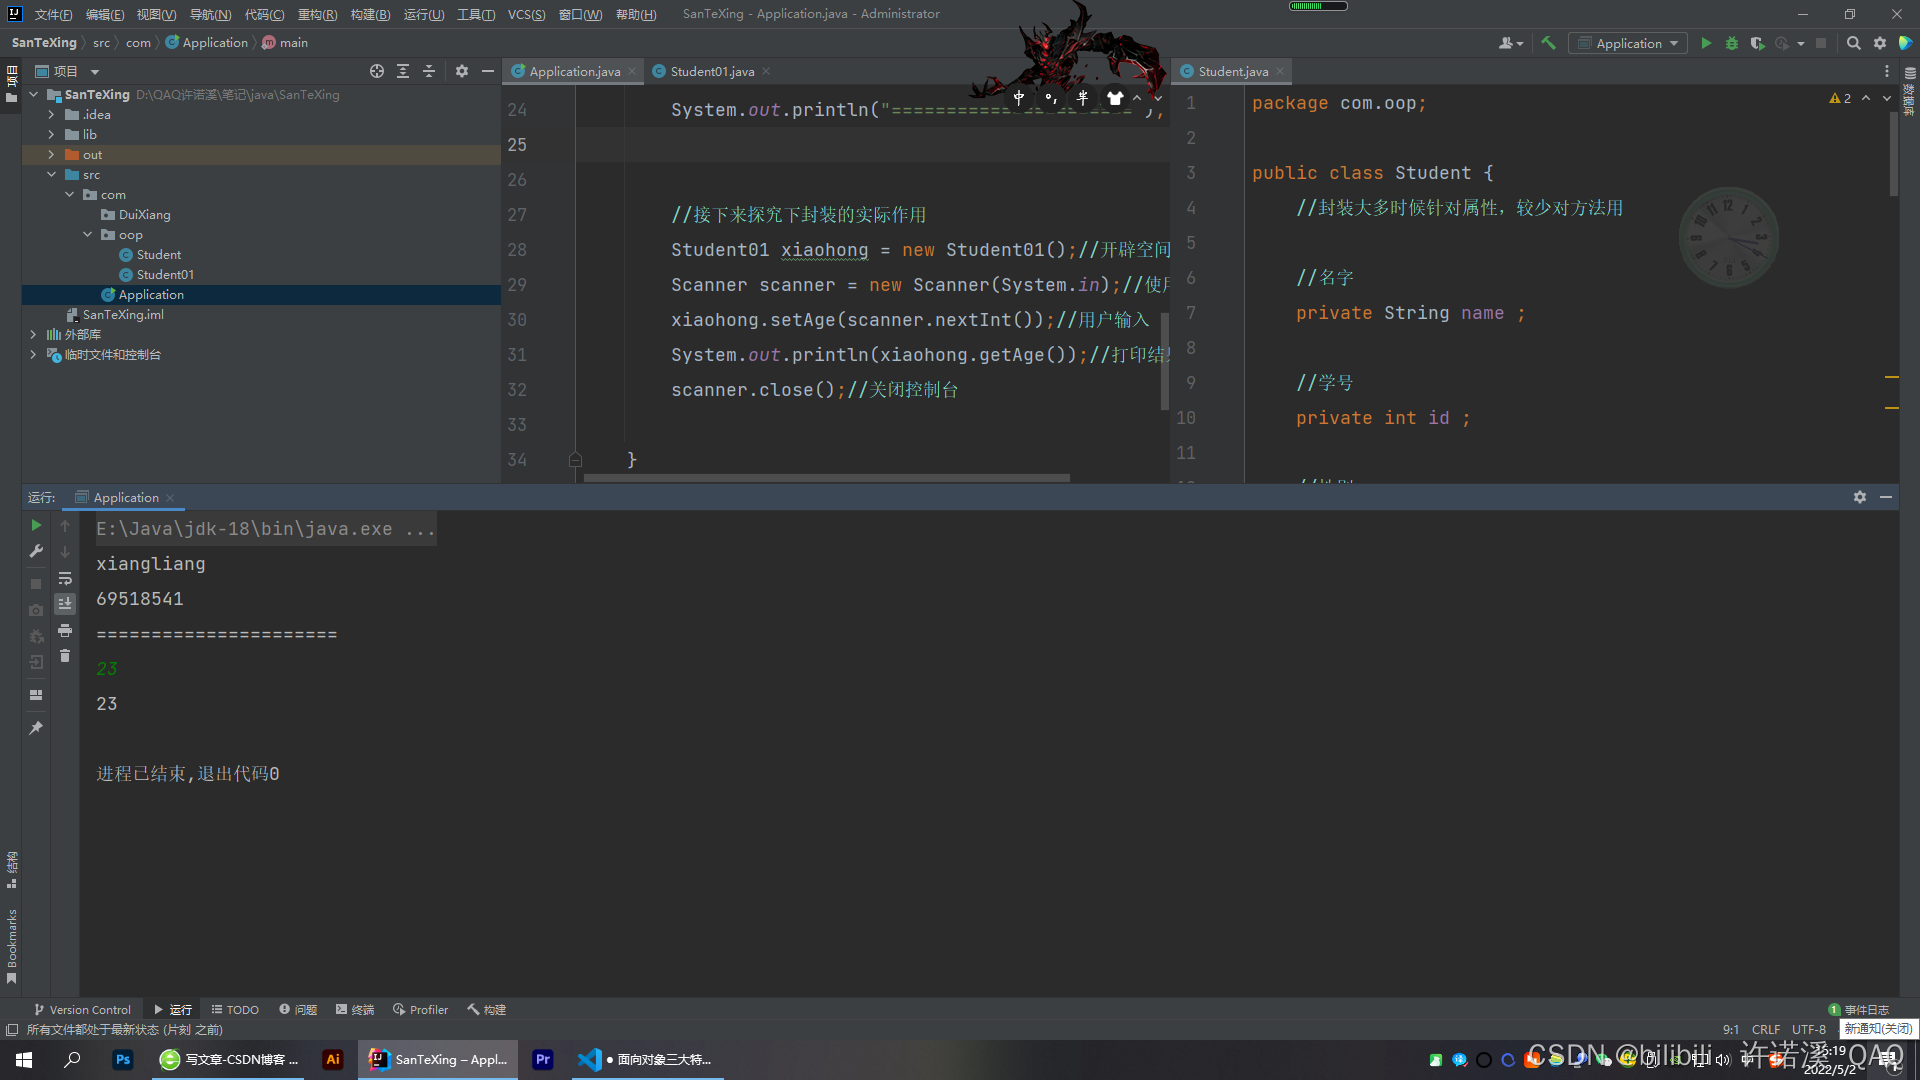This screenshot has width=1920, height=1080.
Task: Toggle soft-wrap in the console
Action: click(x=65, y=578)
